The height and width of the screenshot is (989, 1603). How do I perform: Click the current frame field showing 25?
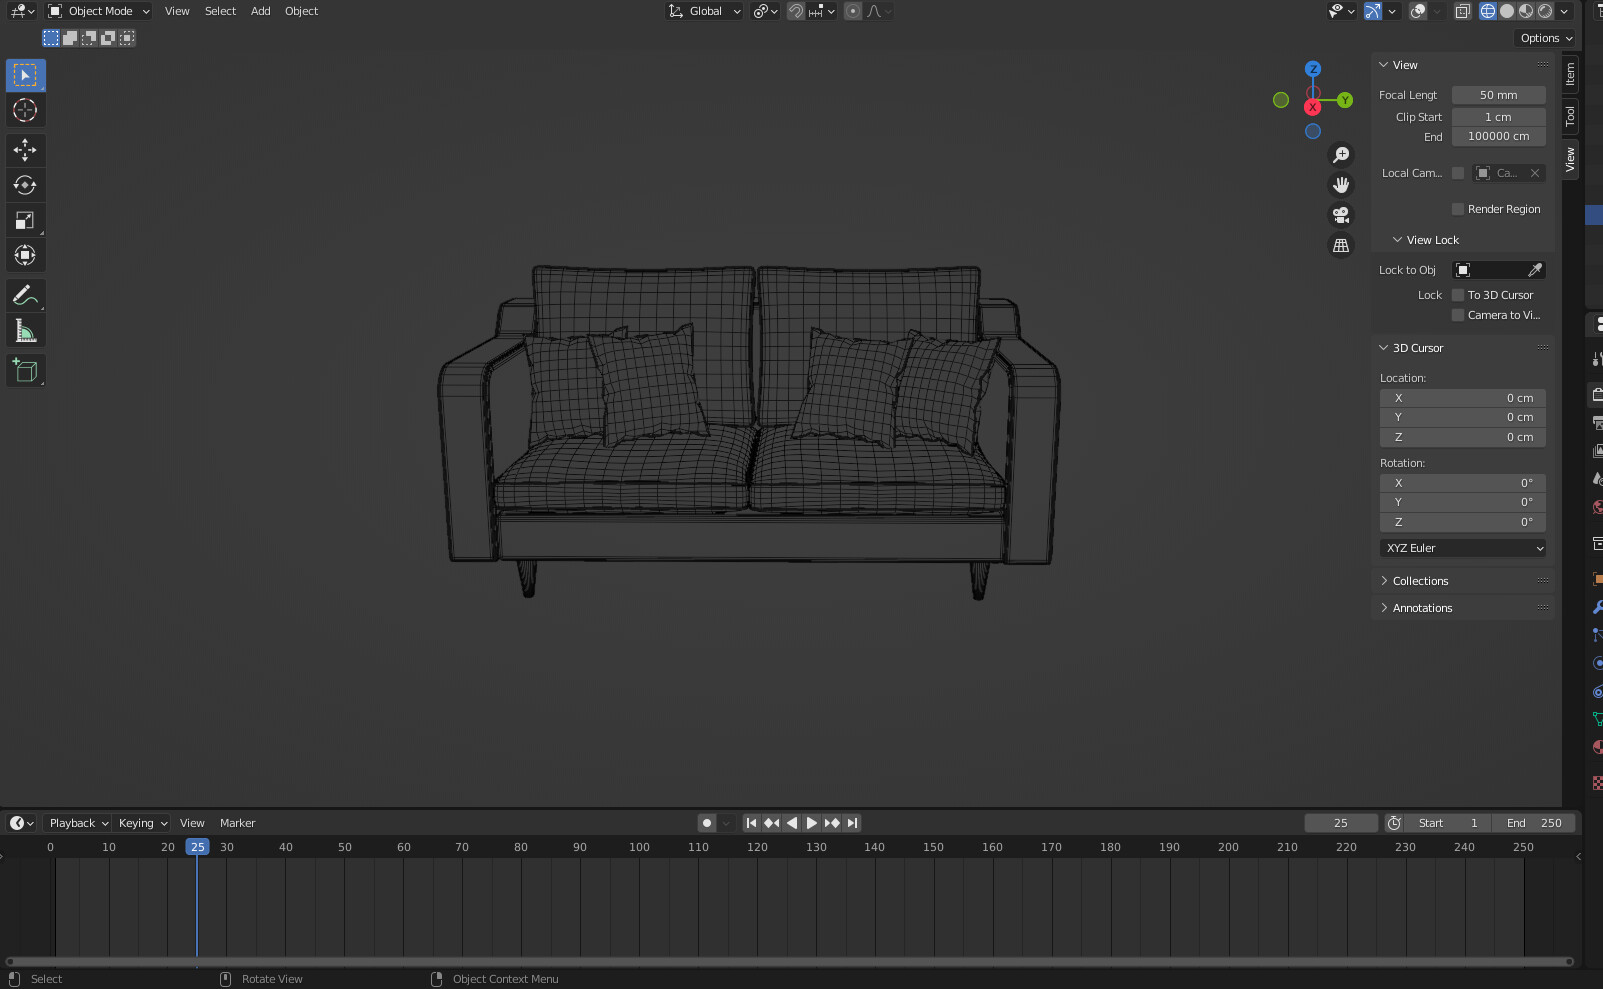(x=1341, y=822)
